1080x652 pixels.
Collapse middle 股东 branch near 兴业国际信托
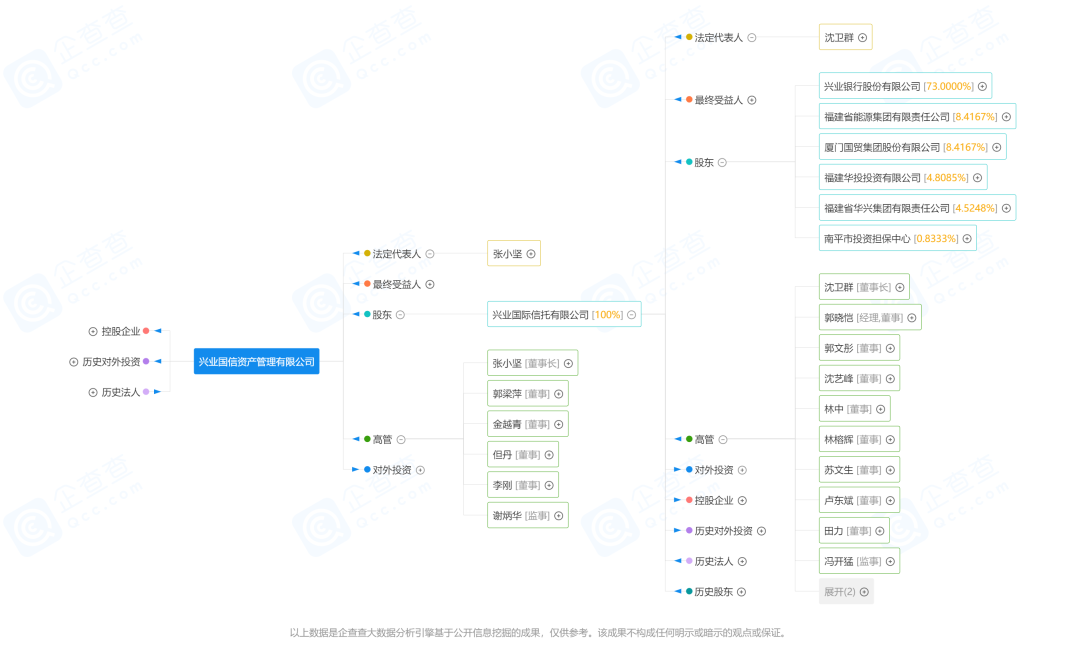click(x=400, y=315)
